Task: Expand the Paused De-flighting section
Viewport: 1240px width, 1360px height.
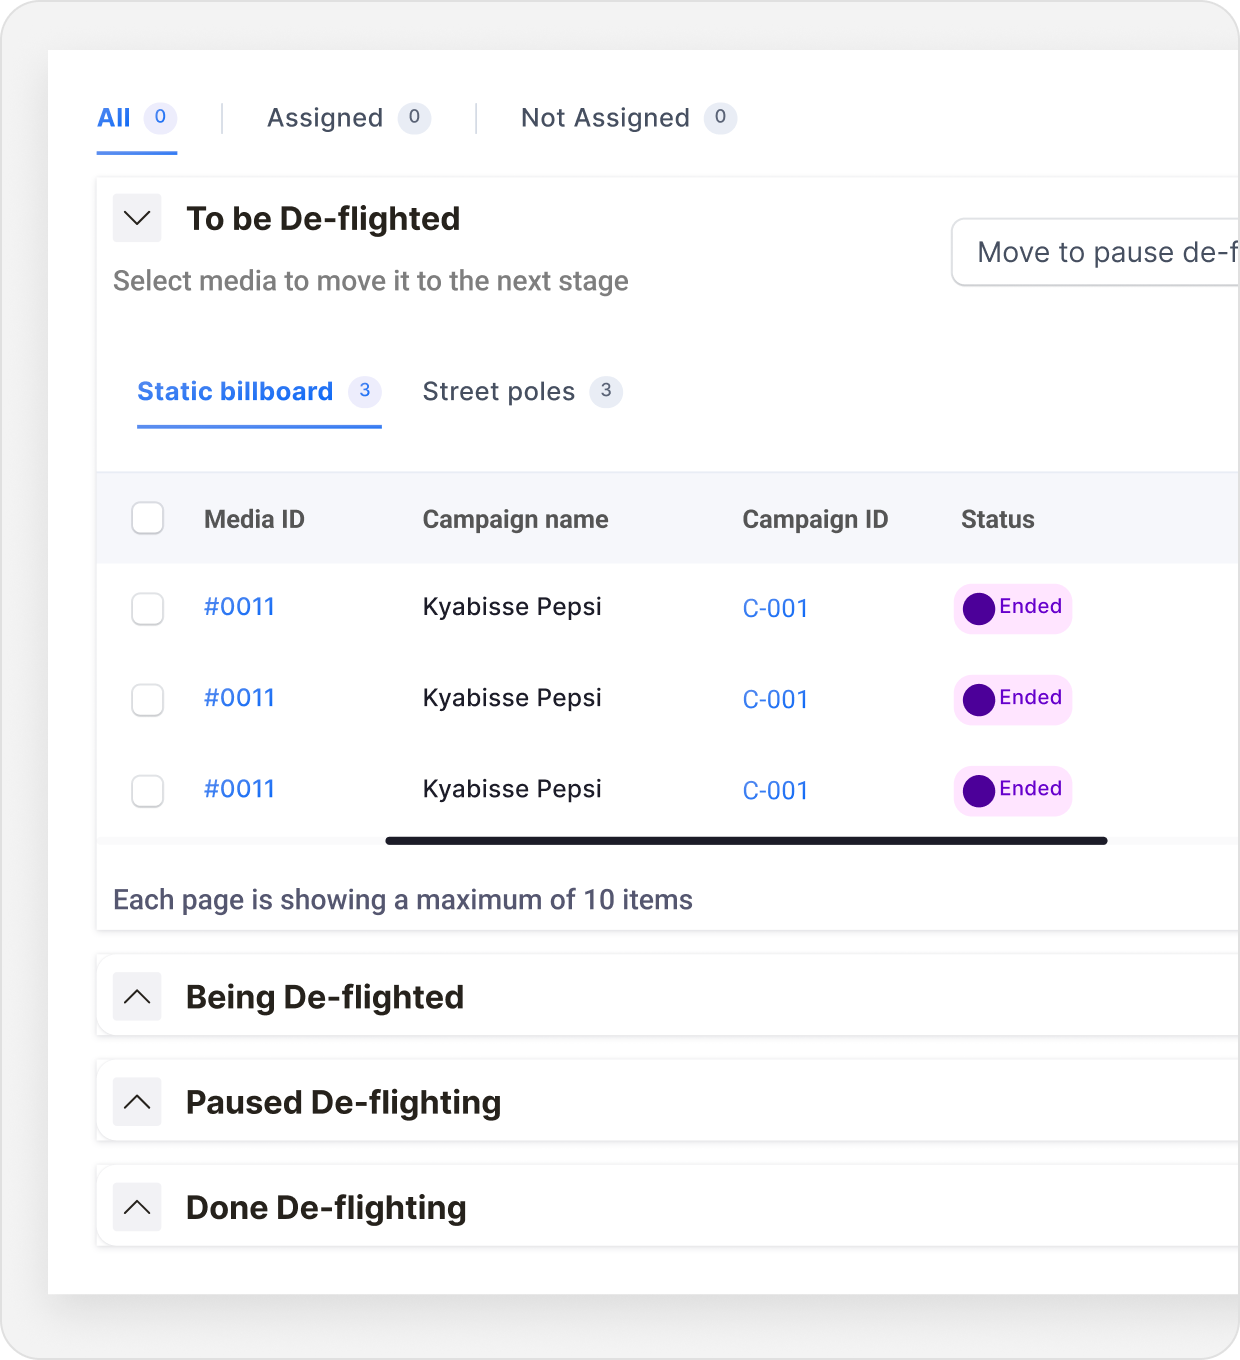Action: (137, 1102)
